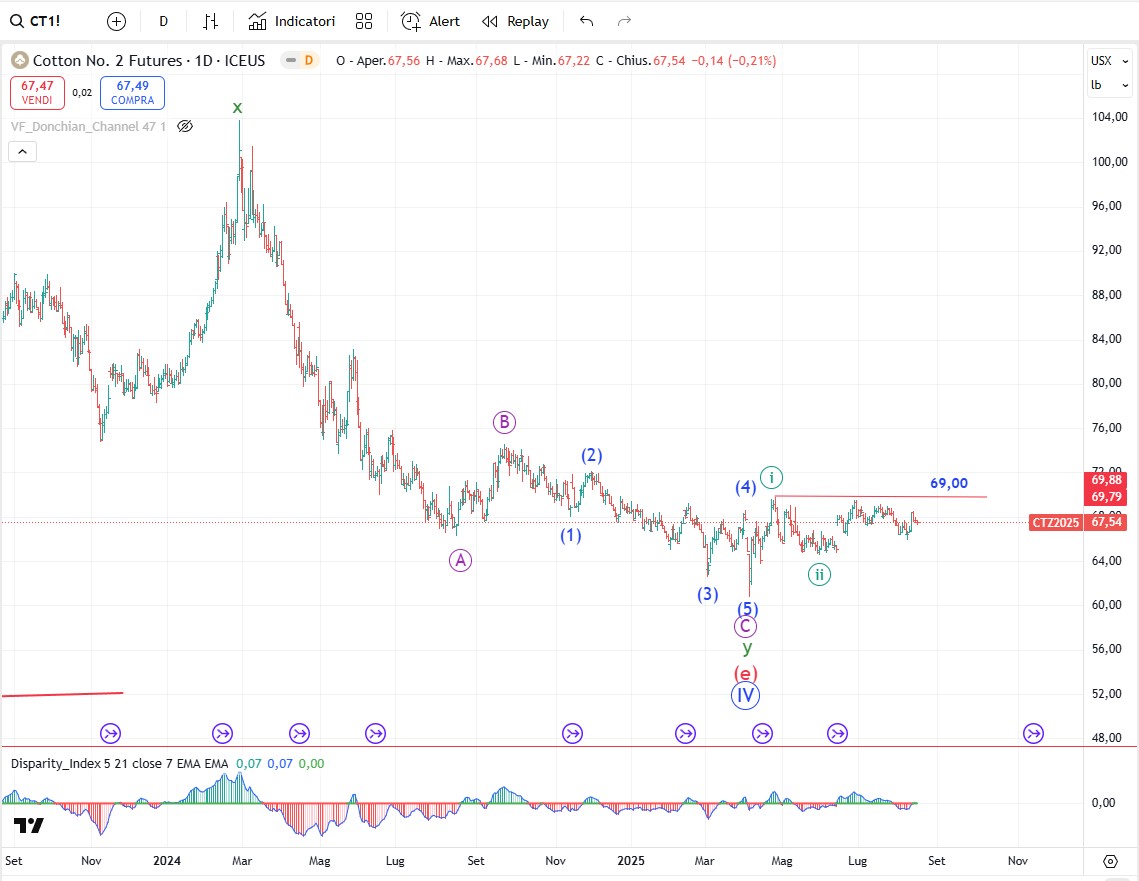Start bar Replay mode
This screenshot has height=881, width=1139.
515,21
